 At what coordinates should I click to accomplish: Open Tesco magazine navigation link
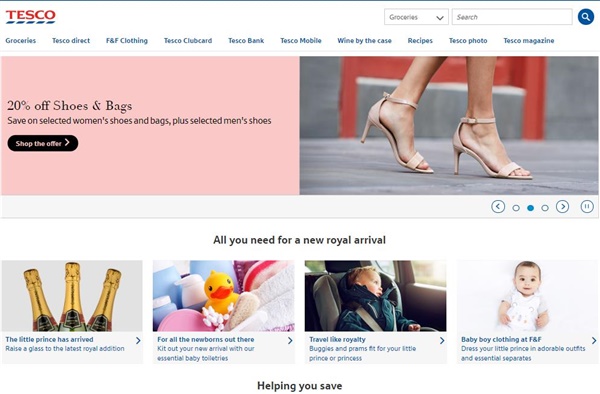coord(529,41)
